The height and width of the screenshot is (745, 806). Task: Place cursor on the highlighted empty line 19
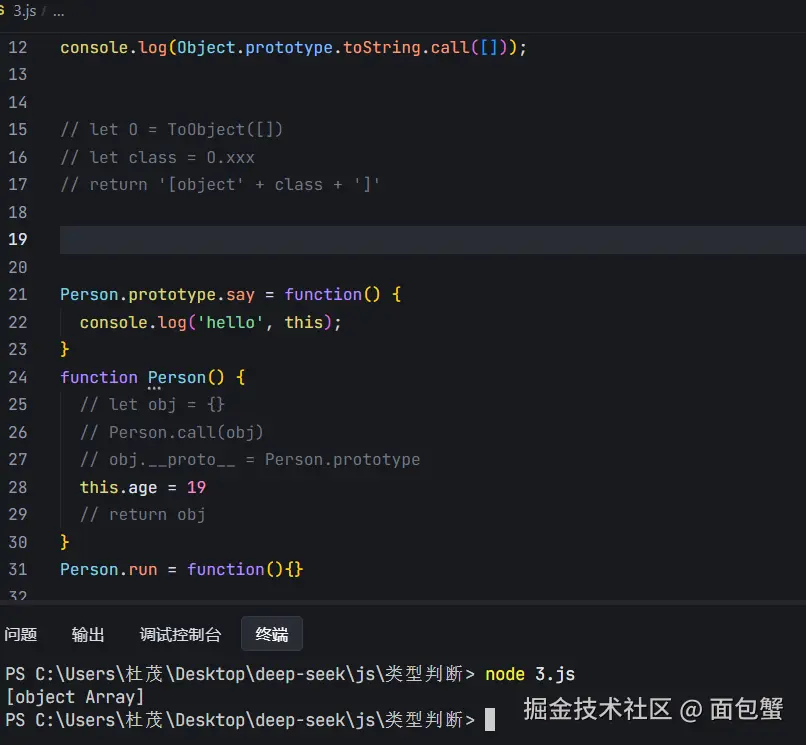(x=400, y=239)
